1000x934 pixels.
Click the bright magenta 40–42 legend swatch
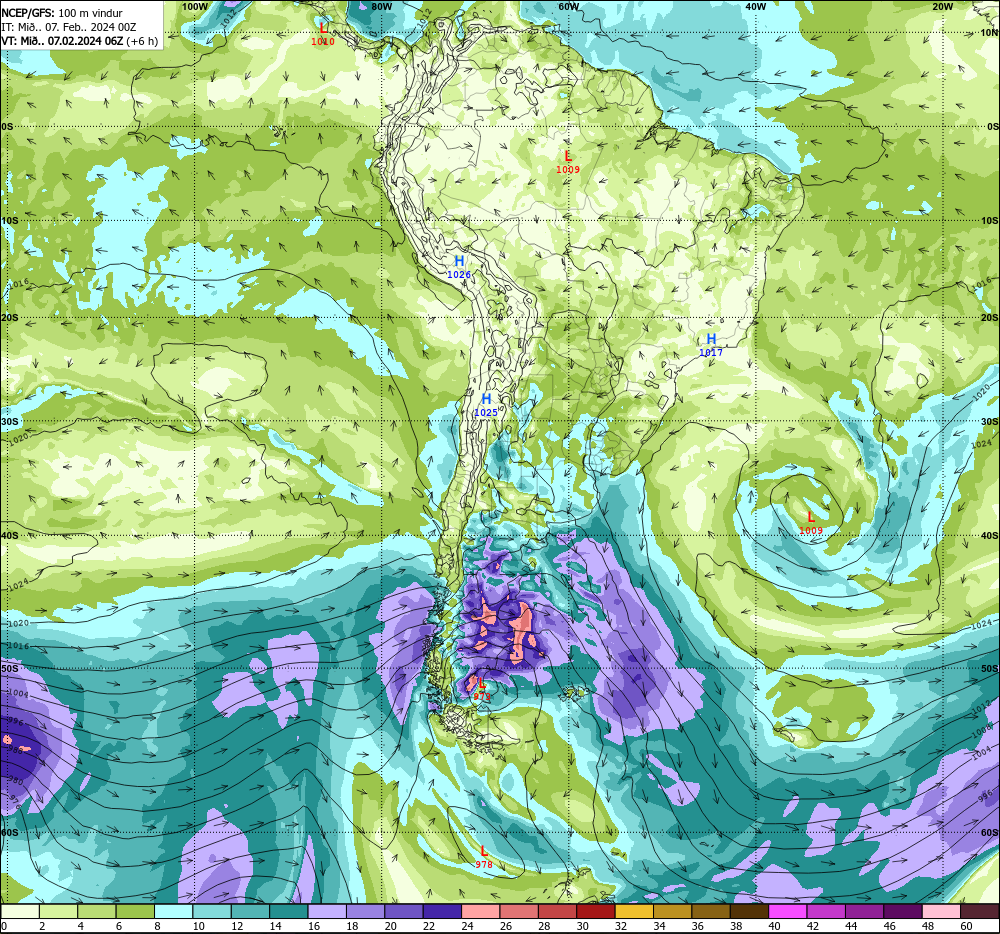788,912
